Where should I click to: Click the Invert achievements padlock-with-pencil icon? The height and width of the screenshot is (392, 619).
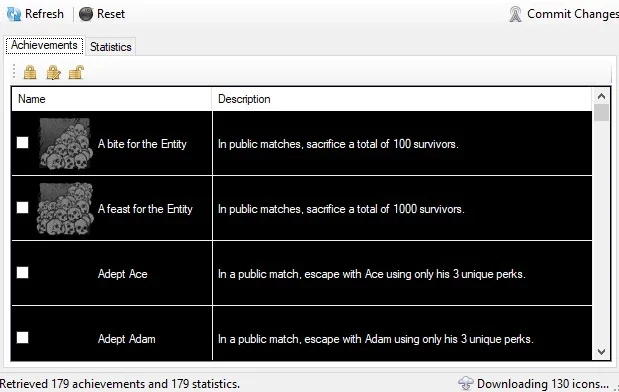tap(53, 73)
